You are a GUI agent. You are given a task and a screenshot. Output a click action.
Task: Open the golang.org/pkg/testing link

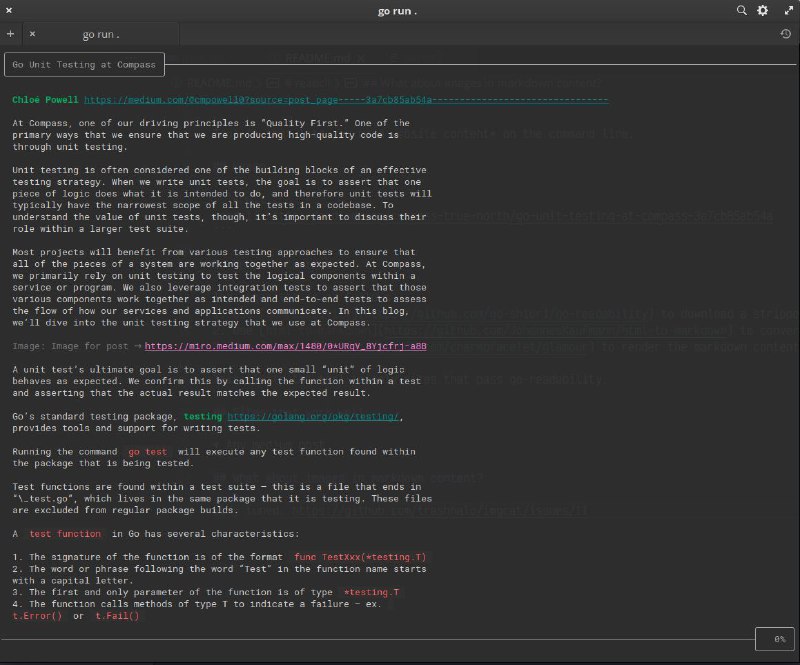[313, 416]
